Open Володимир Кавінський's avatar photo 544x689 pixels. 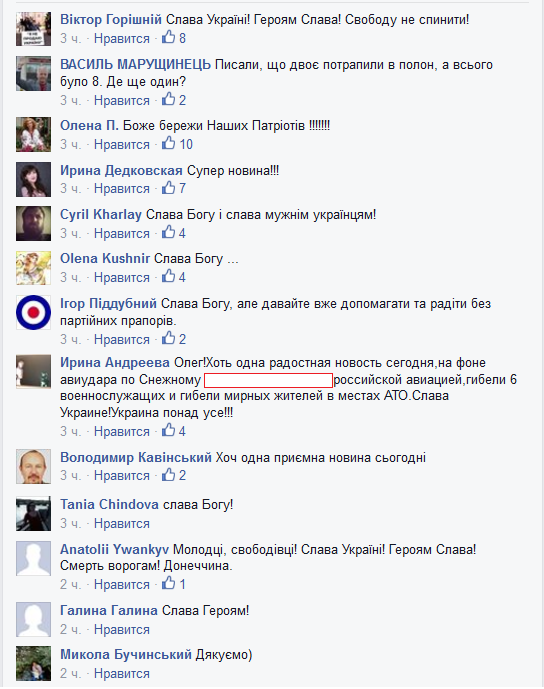(x=33, y=466)
